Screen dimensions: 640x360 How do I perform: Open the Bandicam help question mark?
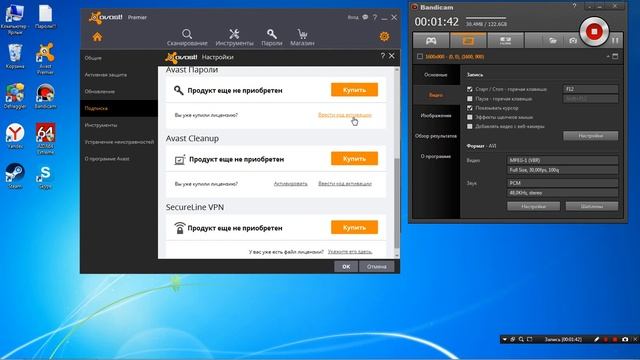(574, 6)
